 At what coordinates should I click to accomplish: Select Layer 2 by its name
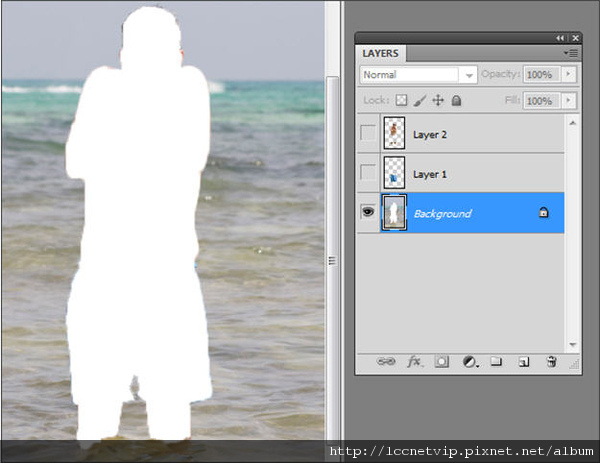(430, 135)
